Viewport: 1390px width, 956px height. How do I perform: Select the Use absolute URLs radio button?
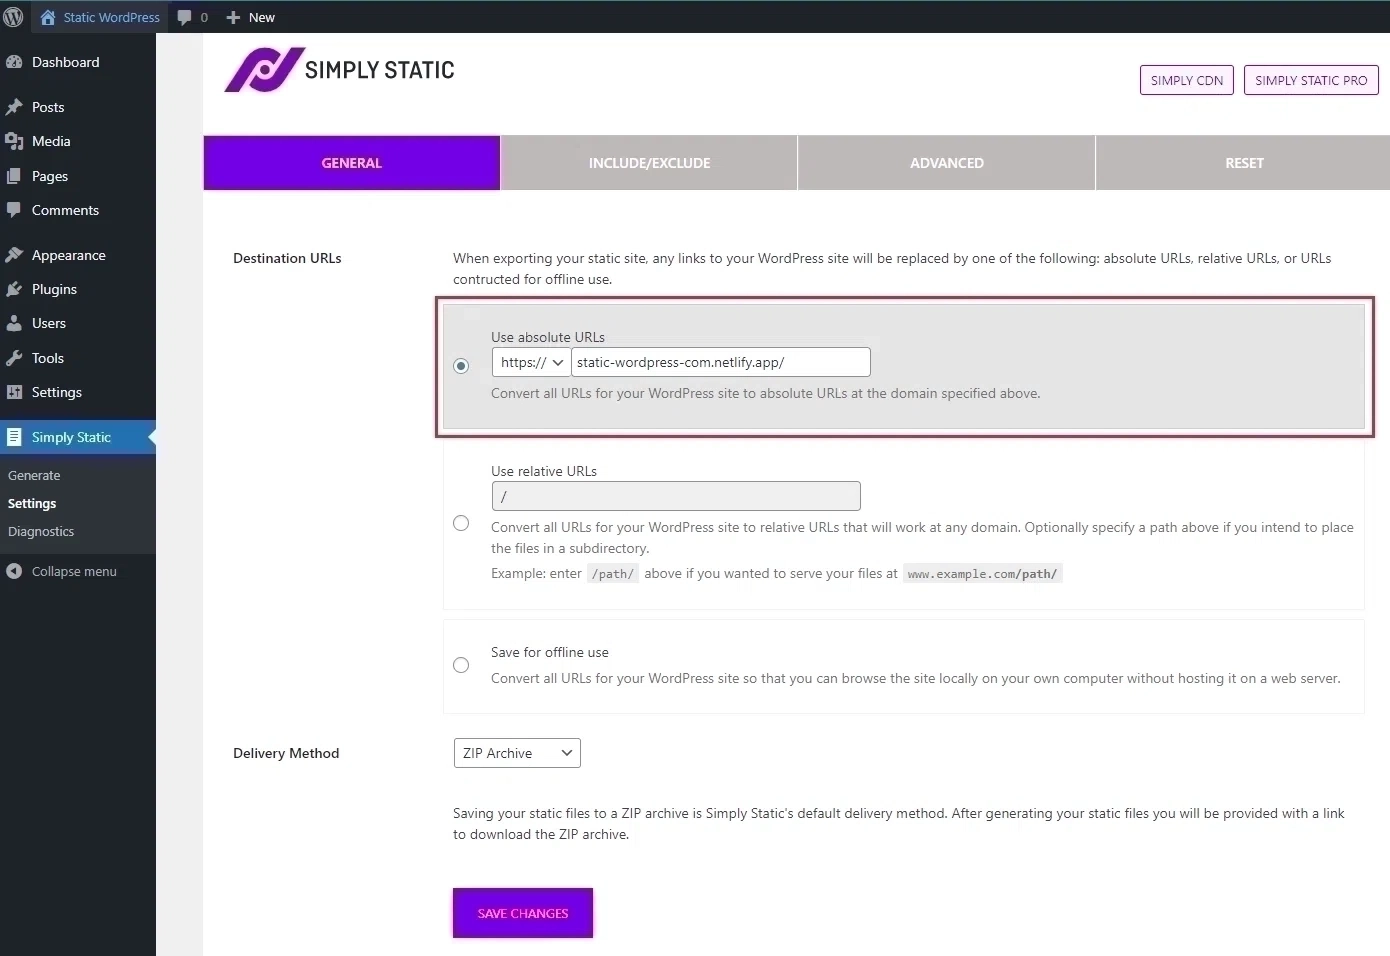(461, 366)
